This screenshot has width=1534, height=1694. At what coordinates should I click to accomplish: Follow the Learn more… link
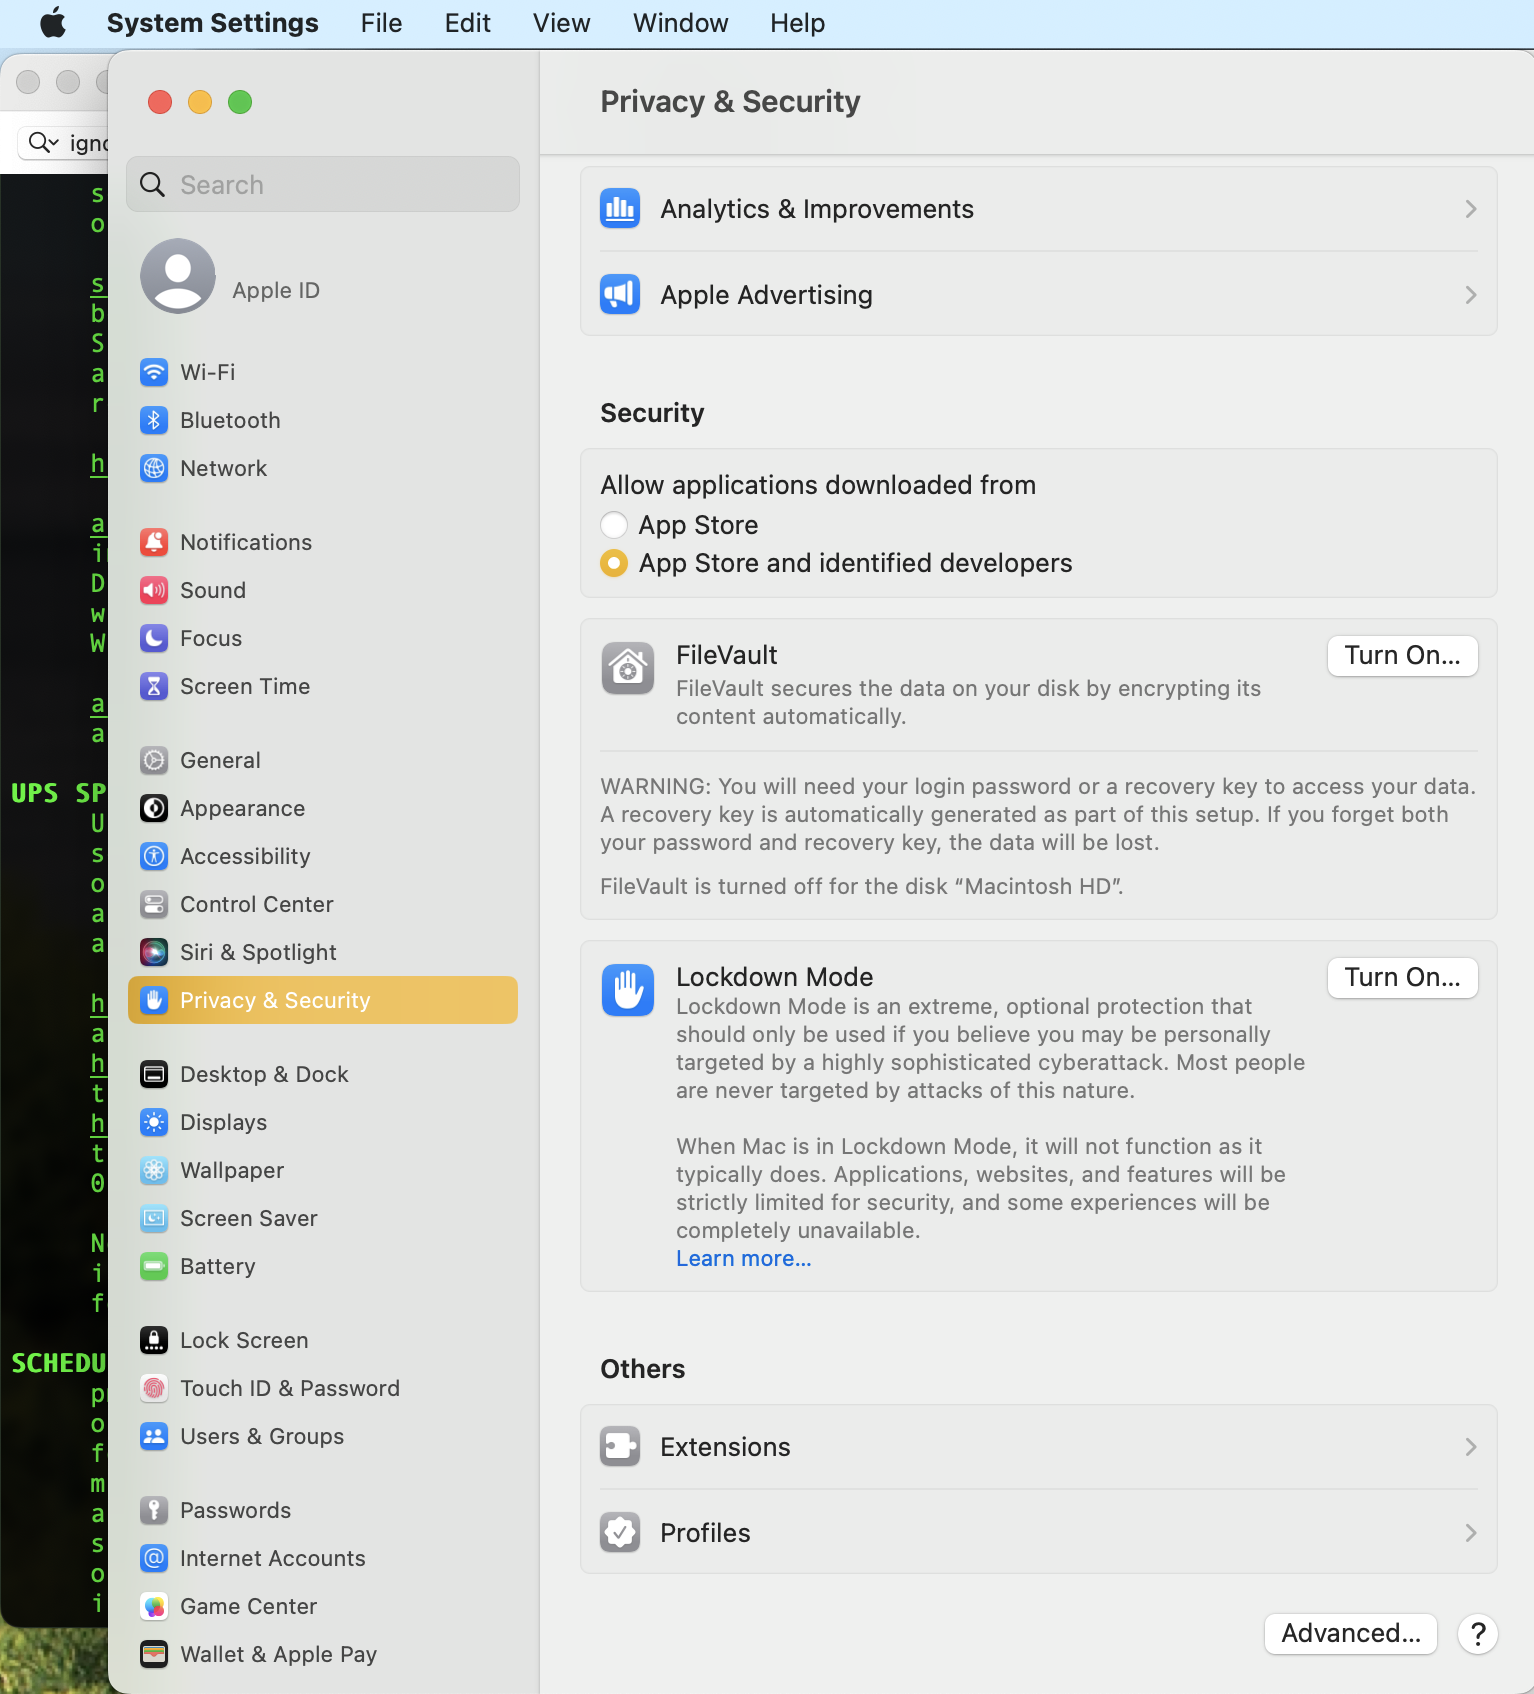744,1258
